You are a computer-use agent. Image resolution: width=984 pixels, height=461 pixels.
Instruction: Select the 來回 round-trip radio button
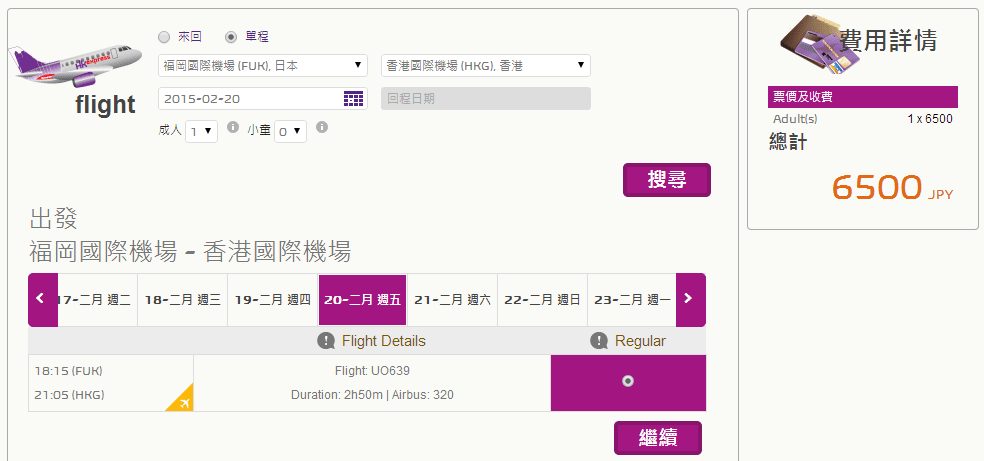pyautogui.click(x=164, y=37)
